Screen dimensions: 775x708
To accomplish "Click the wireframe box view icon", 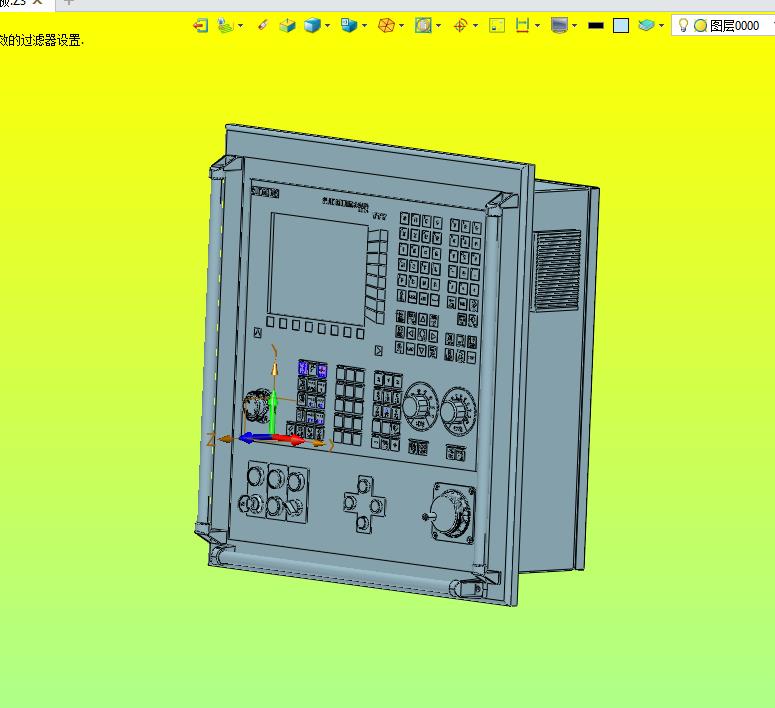I will (x=287, y=25).
